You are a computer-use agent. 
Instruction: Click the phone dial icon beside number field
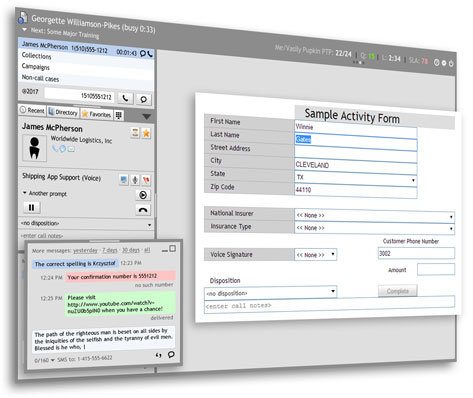(x=125, y=98)
